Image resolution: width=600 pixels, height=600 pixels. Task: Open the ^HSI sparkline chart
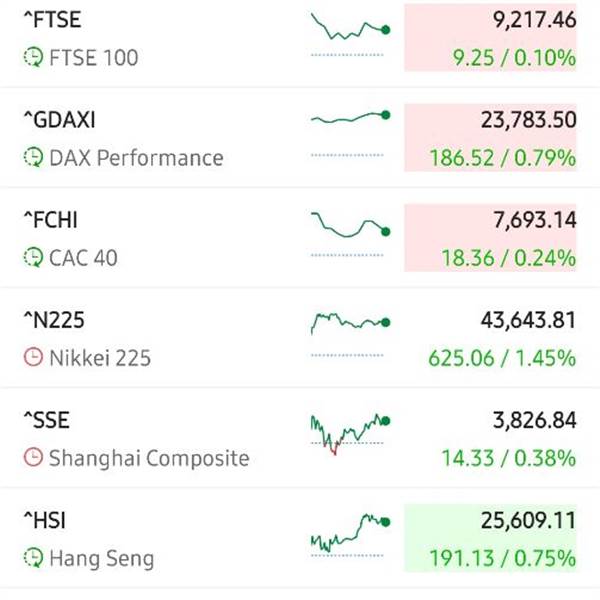click(x=350, y=535)
